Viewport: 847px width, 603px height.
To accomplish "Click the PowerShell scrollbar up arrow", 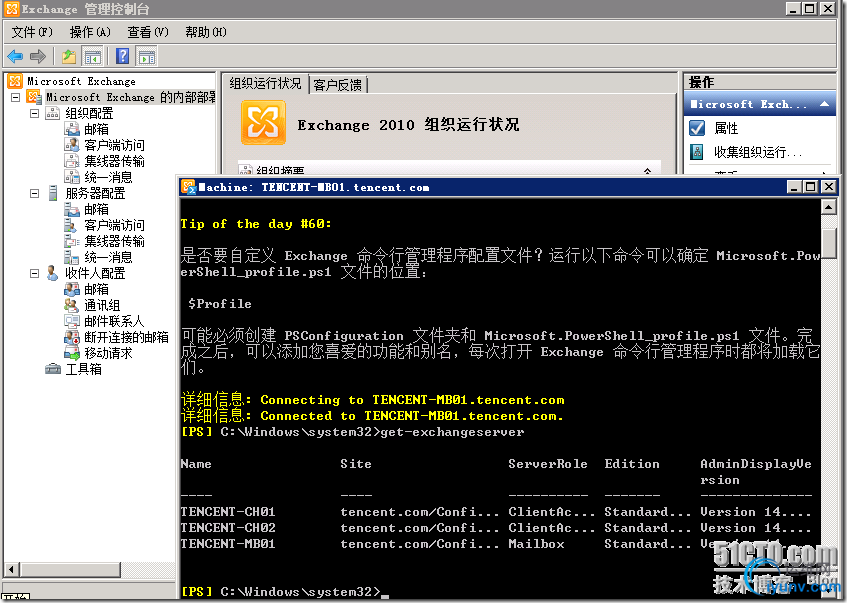I will tap(829, 207).
